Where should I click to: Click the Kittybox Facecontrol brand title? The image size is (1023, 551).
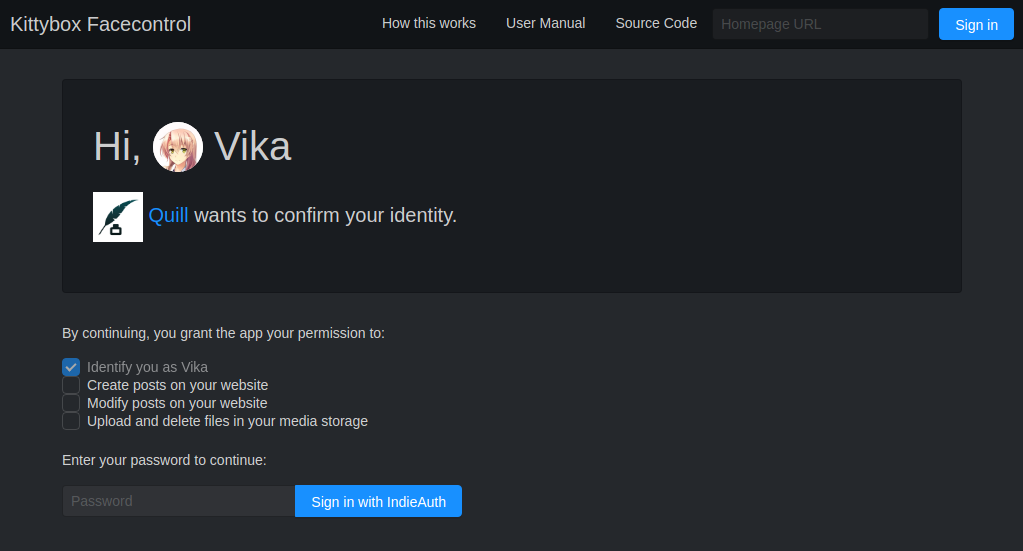click(100, 24)
